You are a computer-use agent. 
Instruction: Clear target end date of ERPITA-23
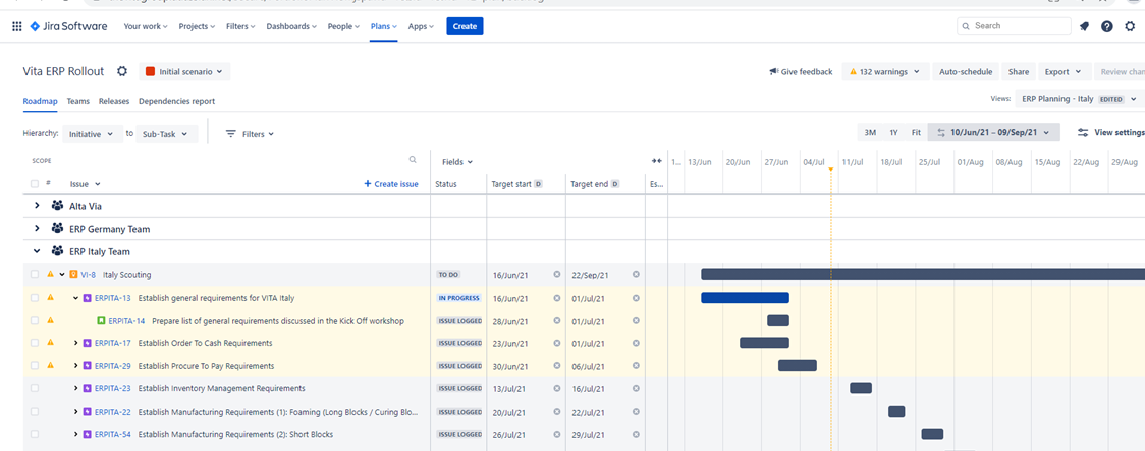636,388
